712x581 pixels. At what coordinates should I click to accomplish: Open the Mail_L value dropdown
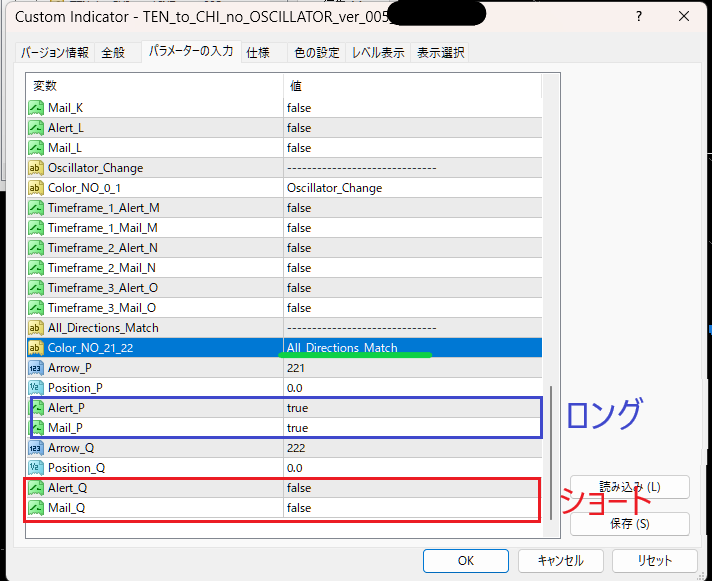(x=412, y=148)
